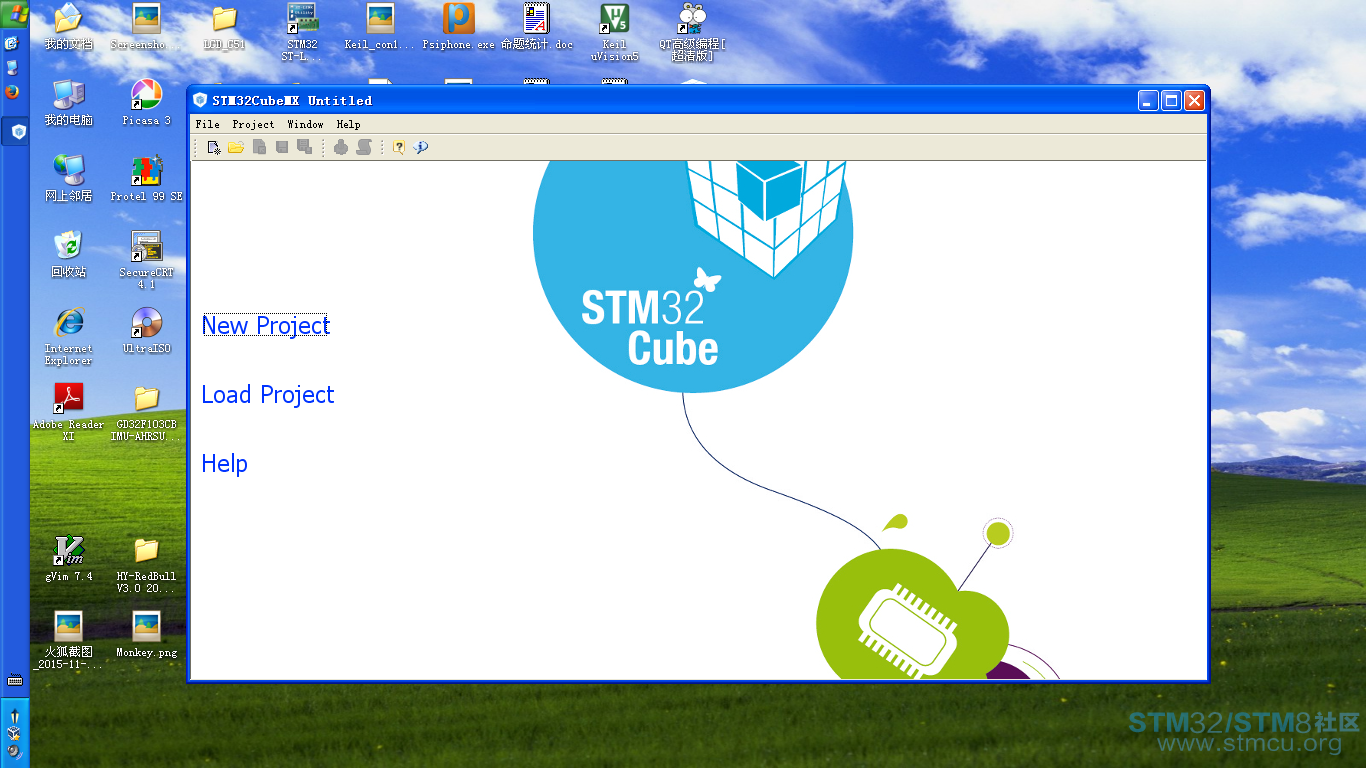Select the Keil uVision5 shortcut
The width and height of the screenshot is (1366, 768).
[x=615, y=32]
